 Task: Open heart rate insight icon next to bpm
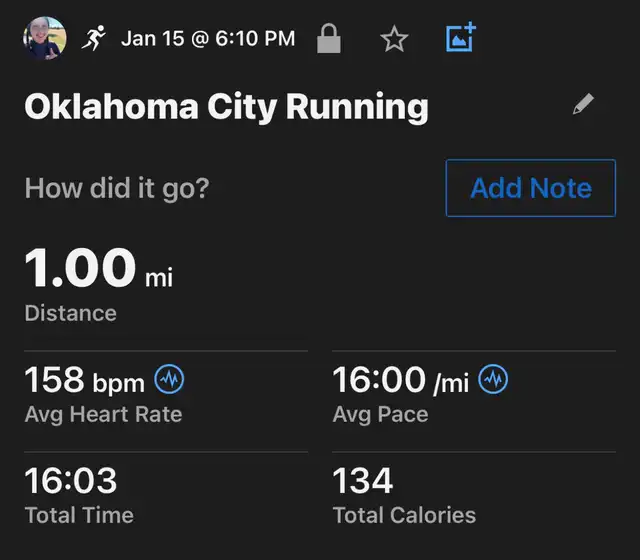pos(170,380)
